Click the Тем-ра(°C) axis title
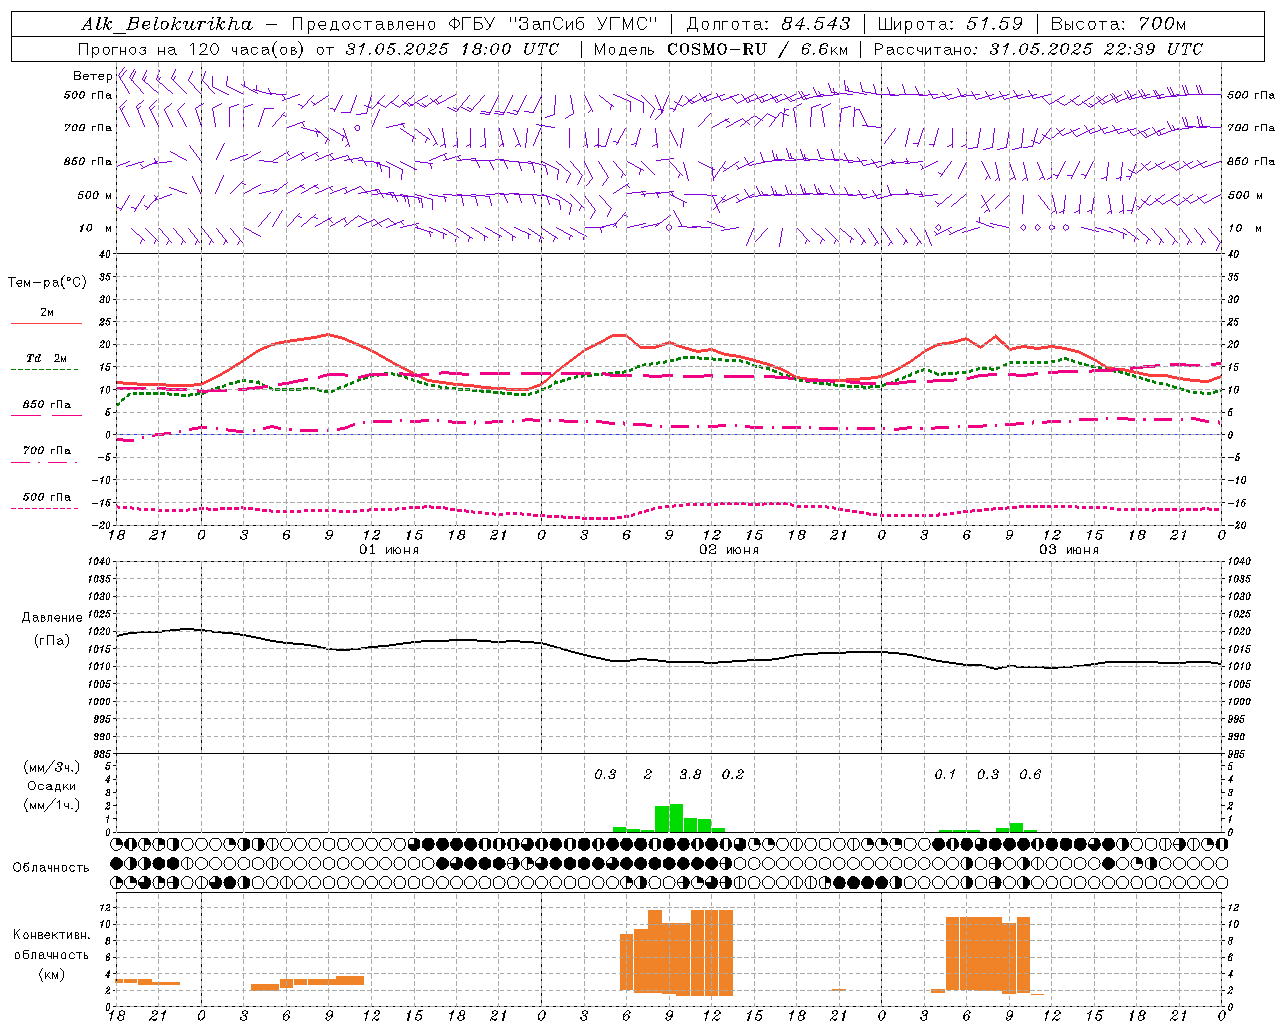 point(47,283)
